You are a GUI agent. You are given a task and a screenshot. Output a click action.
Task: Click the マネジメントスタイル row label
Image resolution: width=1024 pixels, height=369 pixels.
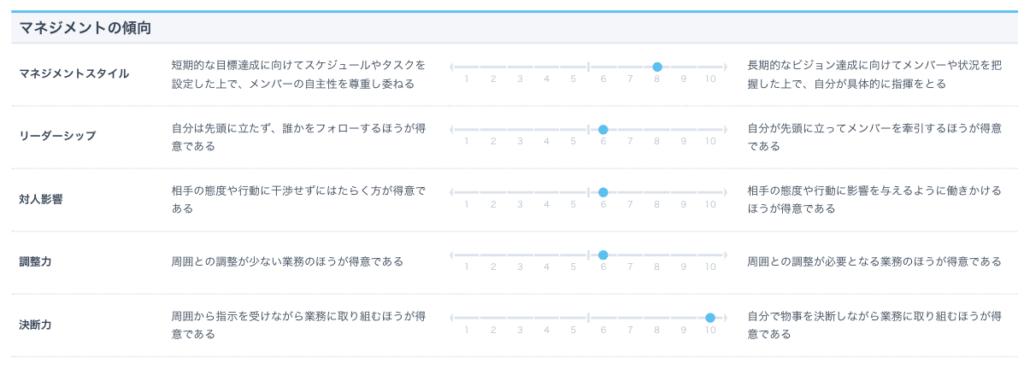point(74,73)
